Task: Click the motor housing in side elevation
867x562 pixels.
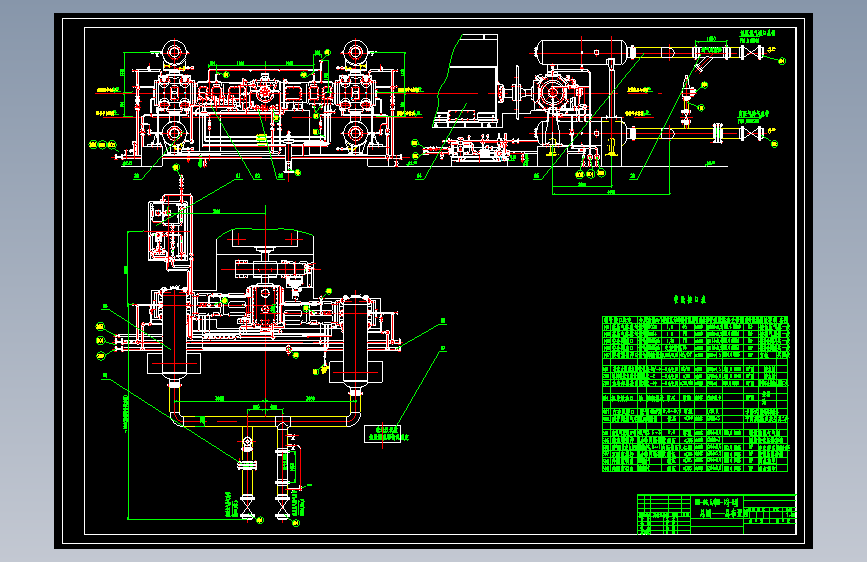Action: pyautogui.click(x=466, y=81)
